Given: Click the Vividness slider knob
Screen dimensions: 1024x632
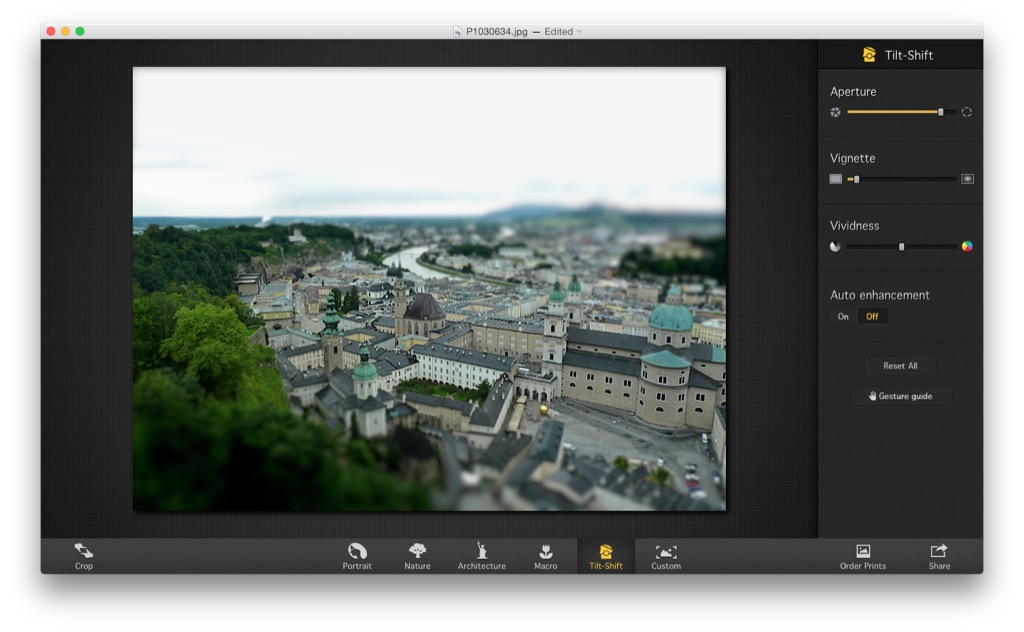Looking at the screenshot, I should pyautogui.click(x=901, y=246).
